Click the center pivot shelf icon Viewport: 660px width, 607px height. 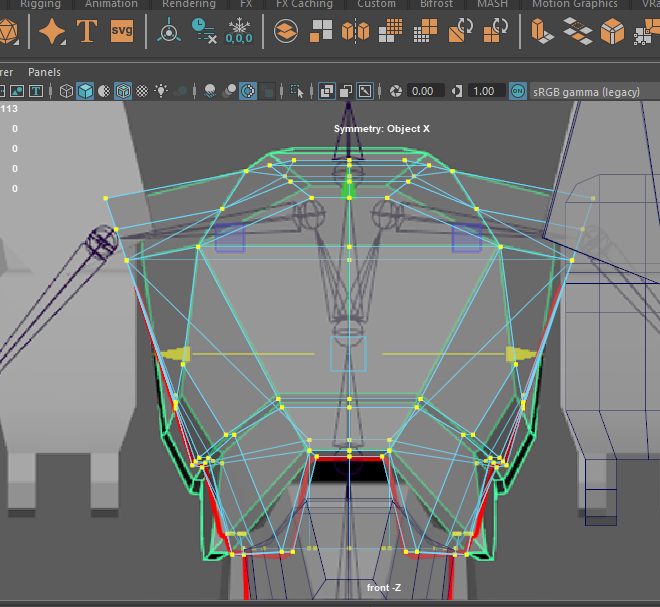168,32
